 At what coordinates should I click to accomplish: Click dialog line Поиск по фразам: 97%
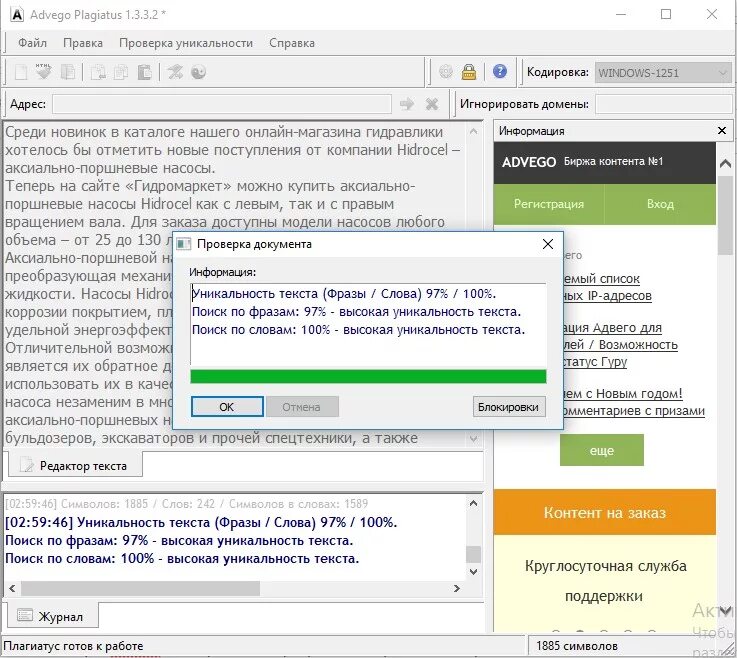tap(356, 312)
